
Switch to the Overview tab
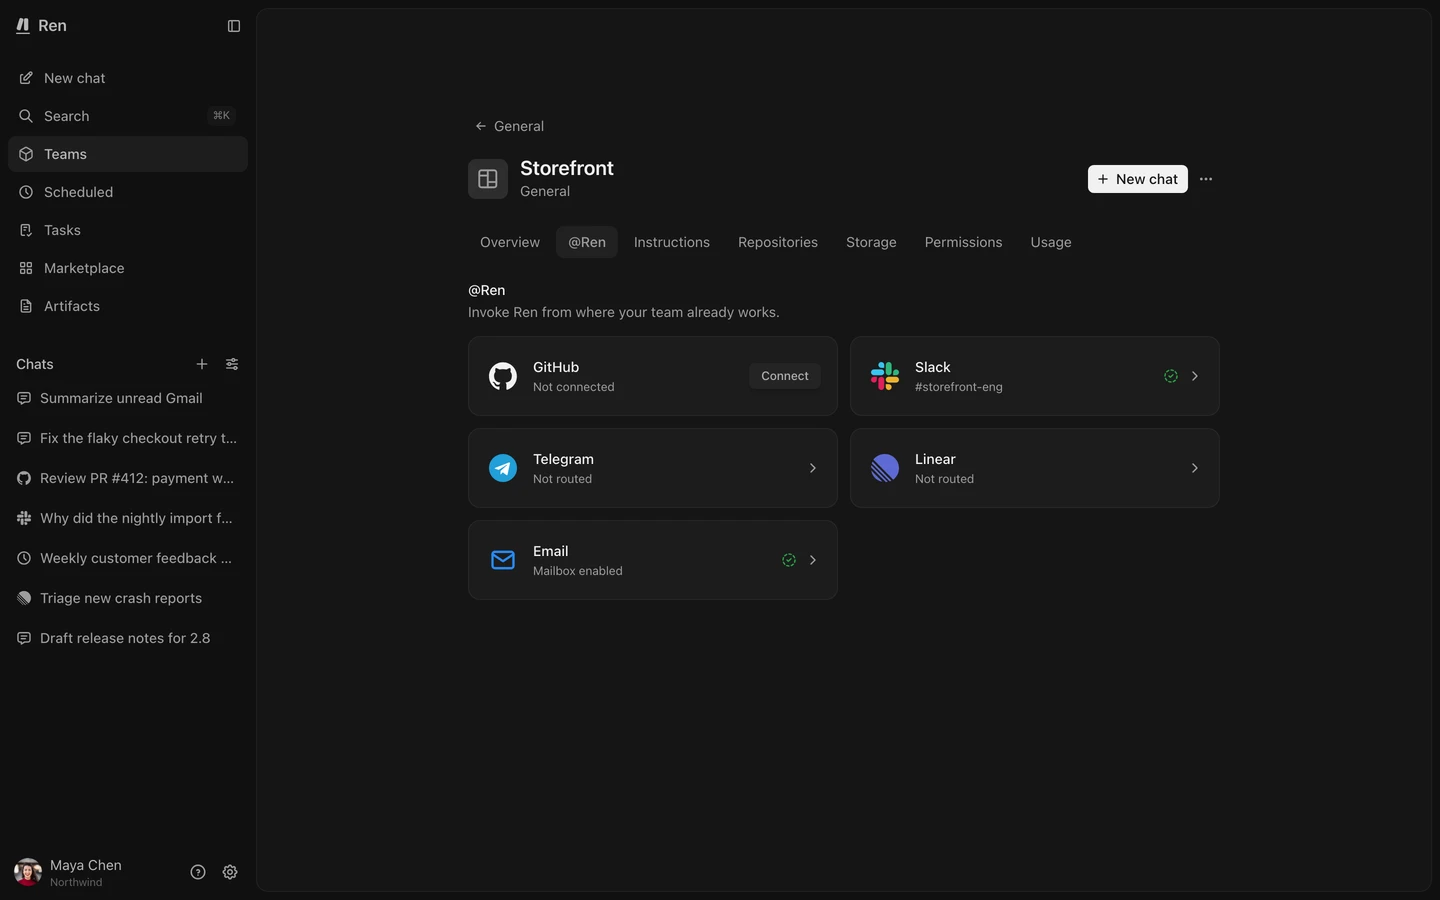point(510,242)
